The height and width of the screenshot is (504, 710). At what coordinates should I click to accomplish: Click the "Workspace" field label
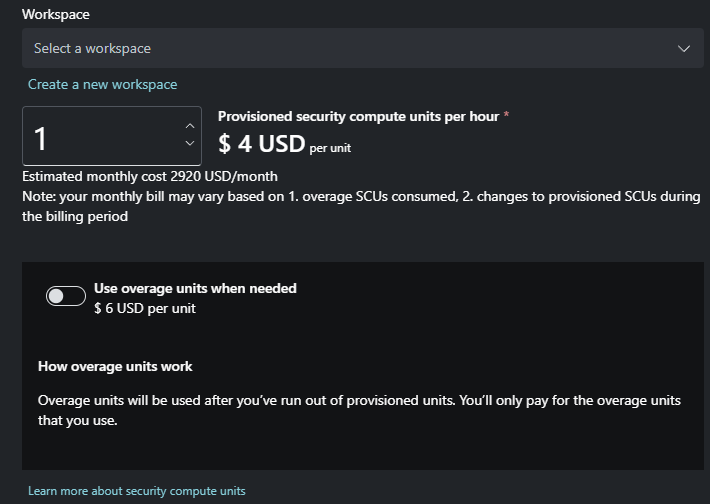coord(56,16)
